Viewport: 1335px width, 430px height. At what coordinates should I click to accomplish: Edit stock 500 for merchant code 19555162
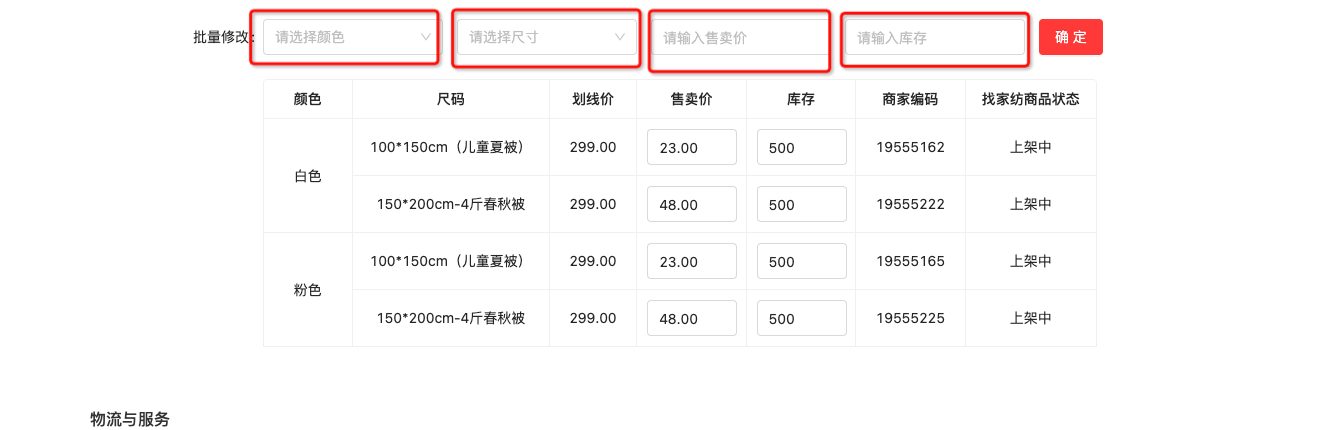pos(802,147)
